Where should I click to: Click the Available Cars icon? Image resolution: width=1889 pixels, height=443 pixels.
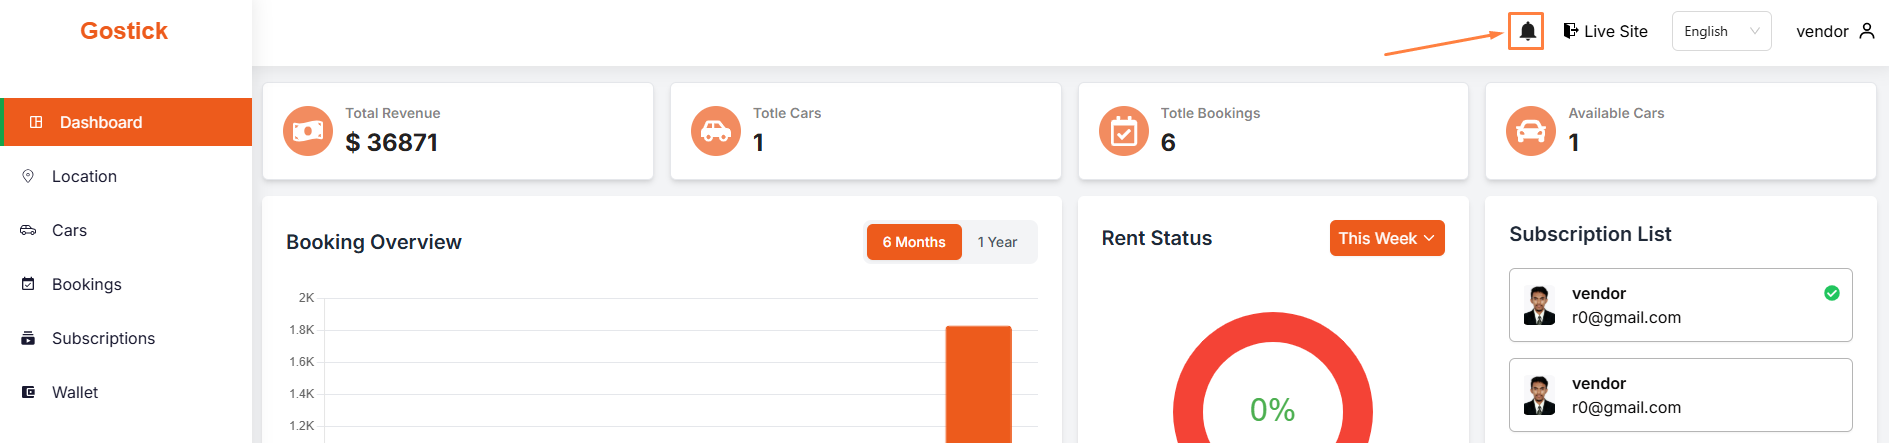[1531, 131]
